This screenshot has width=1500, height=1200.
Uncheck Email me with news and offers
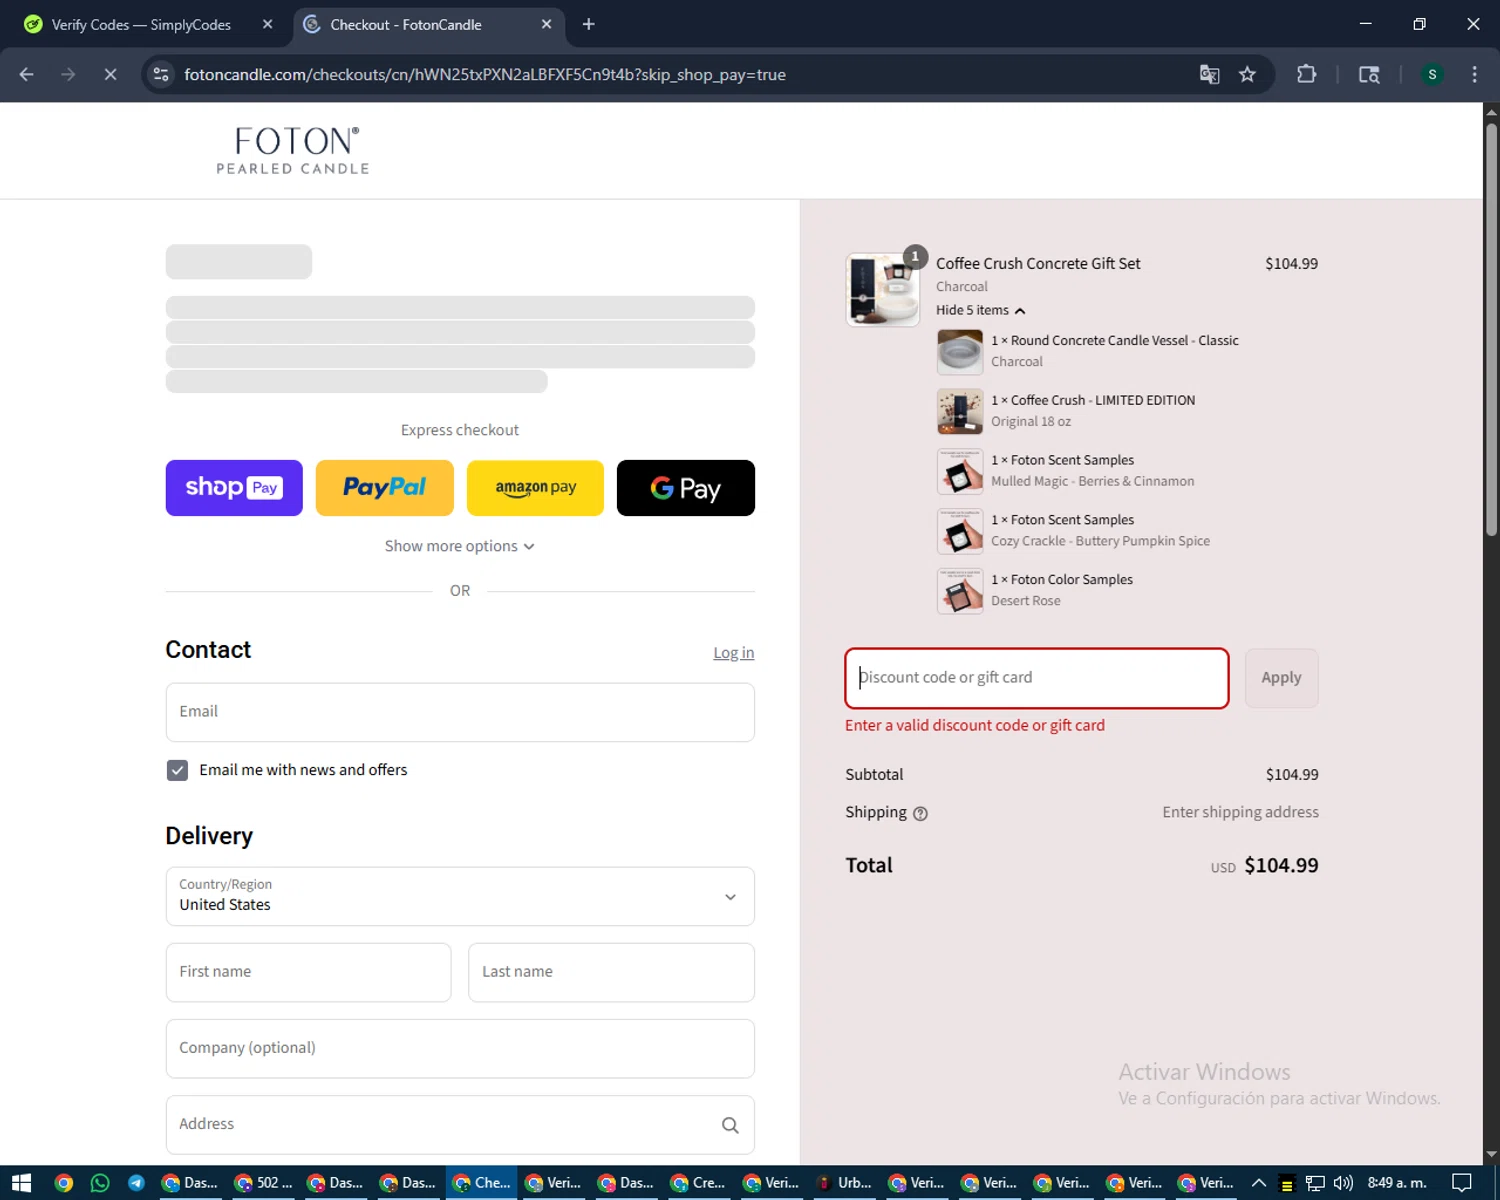[x=177, y=770]
